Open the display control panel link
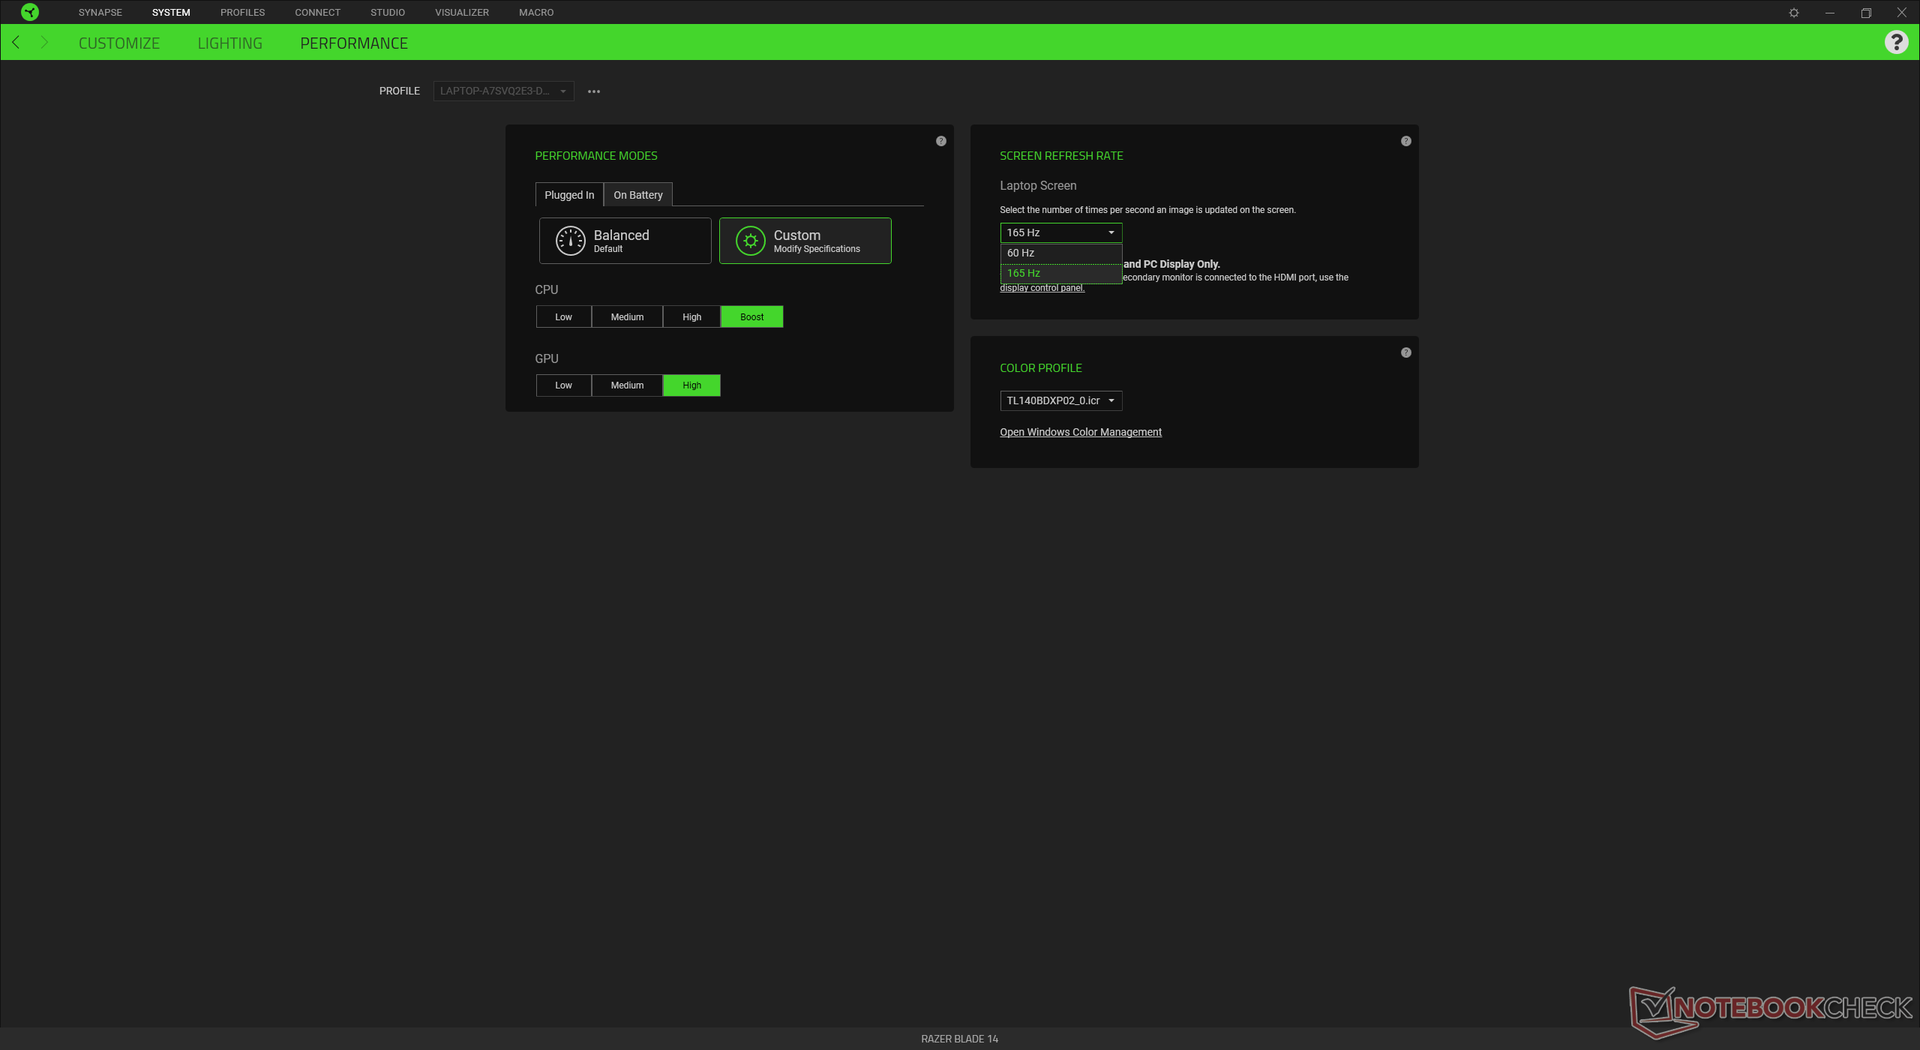Screen dimensions: 1920x1050 click(1042, 288)
